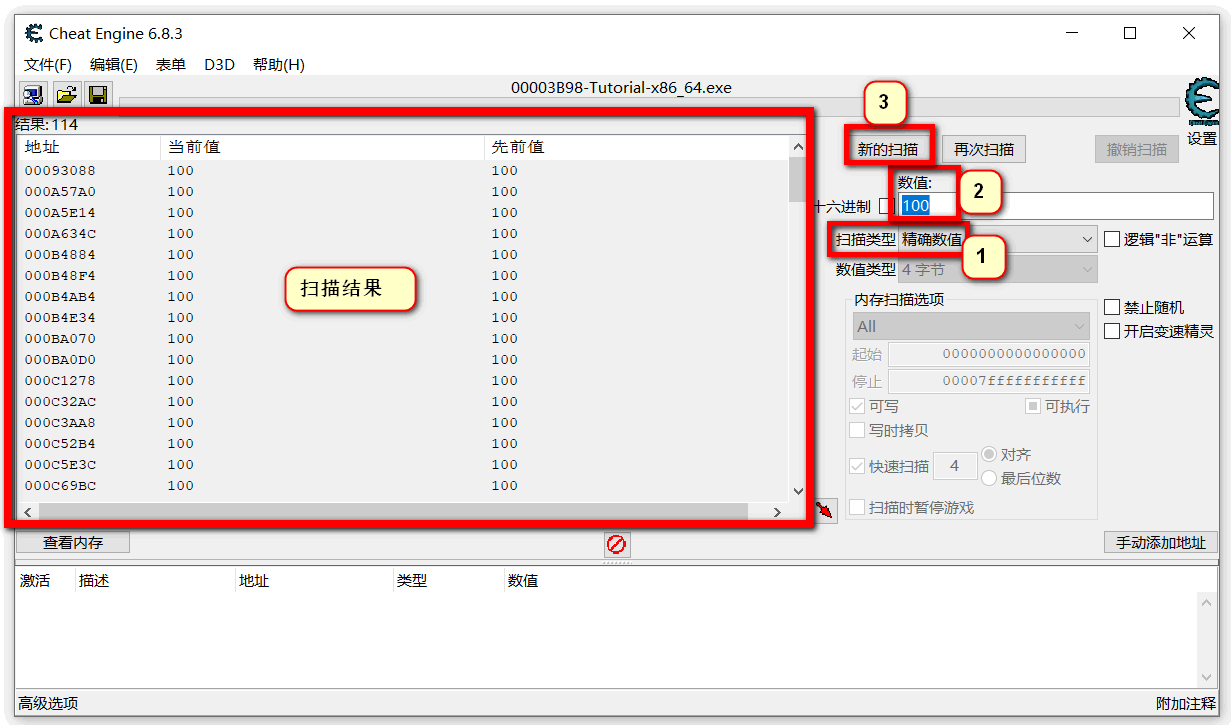
Task: Click inside the 数值 input showing 100
Action: (921, 204)
